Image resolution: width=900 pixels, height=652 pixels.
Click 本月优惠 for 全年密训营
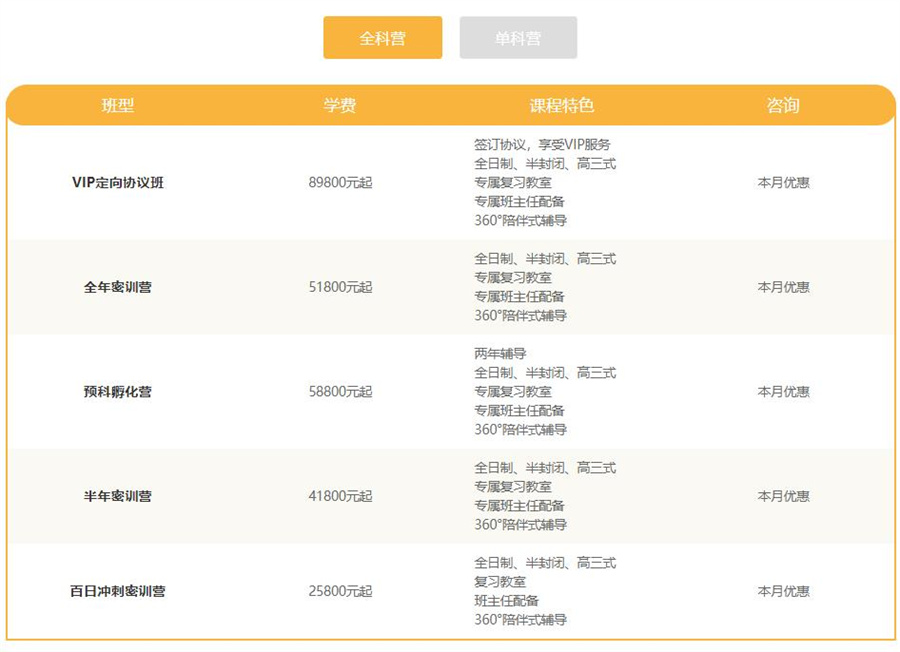785,287
